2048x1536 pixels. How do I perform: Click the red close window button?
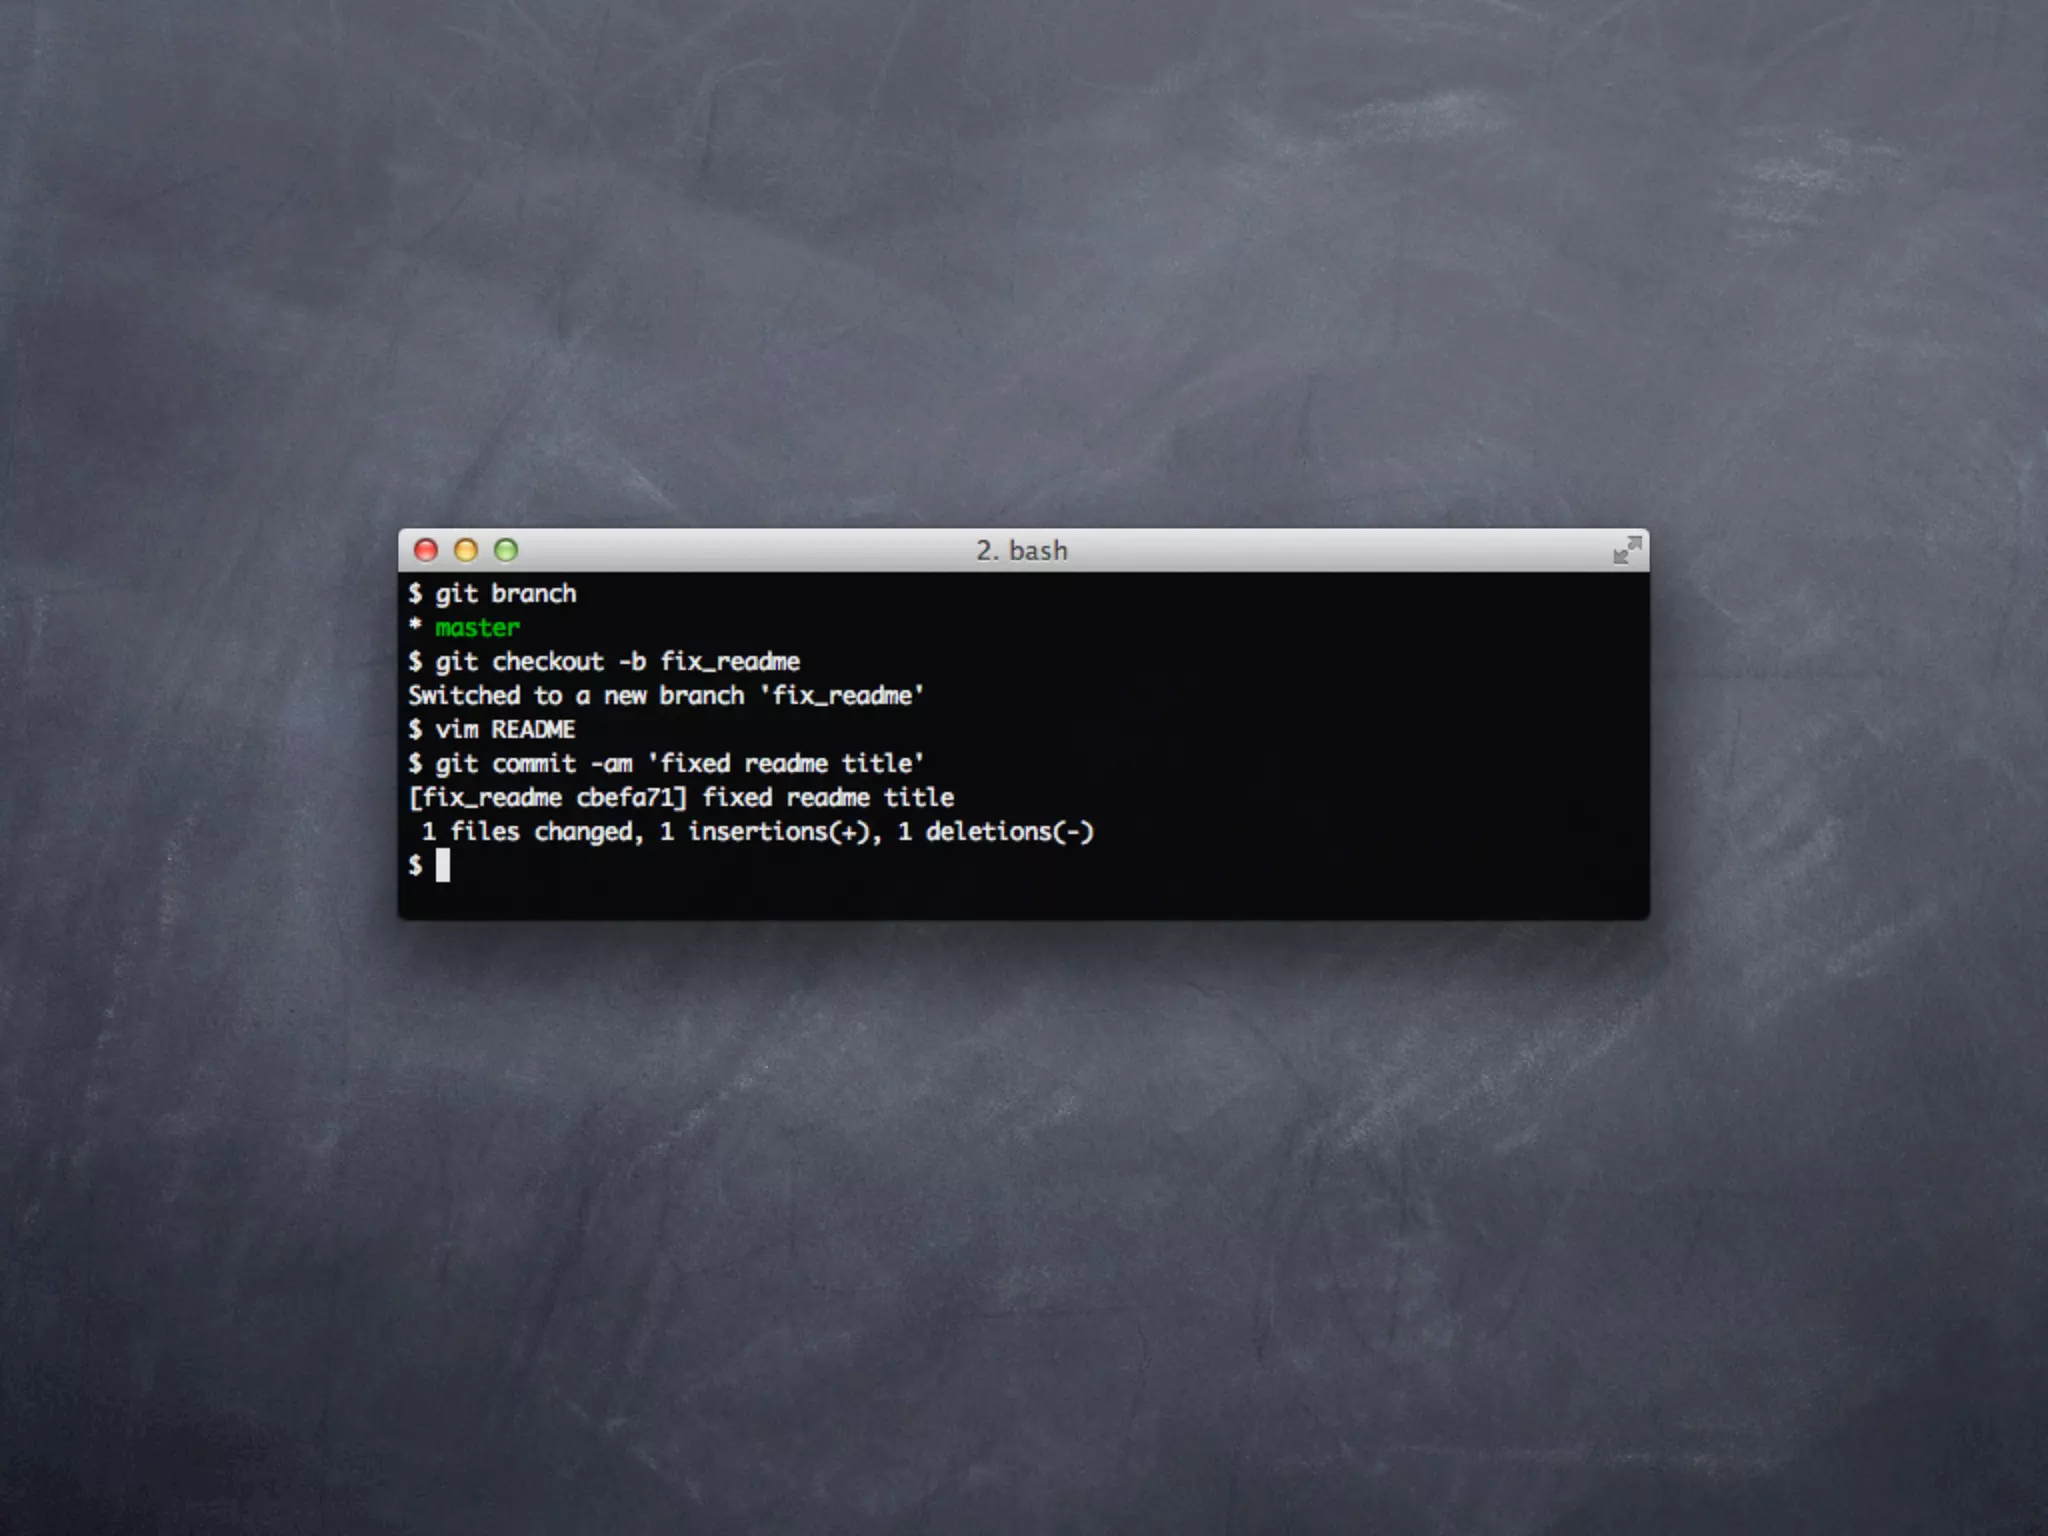pyautogui.click(x=426, y=550)
